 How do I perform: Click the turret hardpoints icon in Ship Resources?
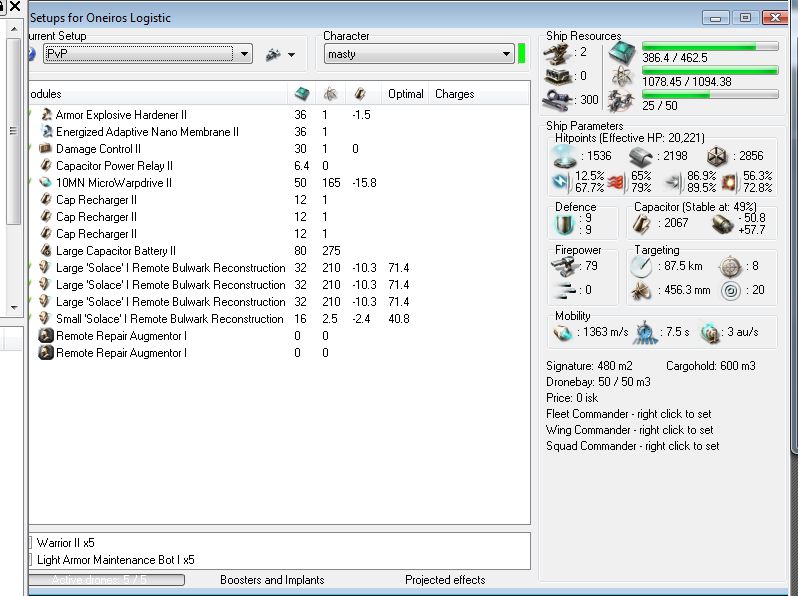tap(557, 53)
